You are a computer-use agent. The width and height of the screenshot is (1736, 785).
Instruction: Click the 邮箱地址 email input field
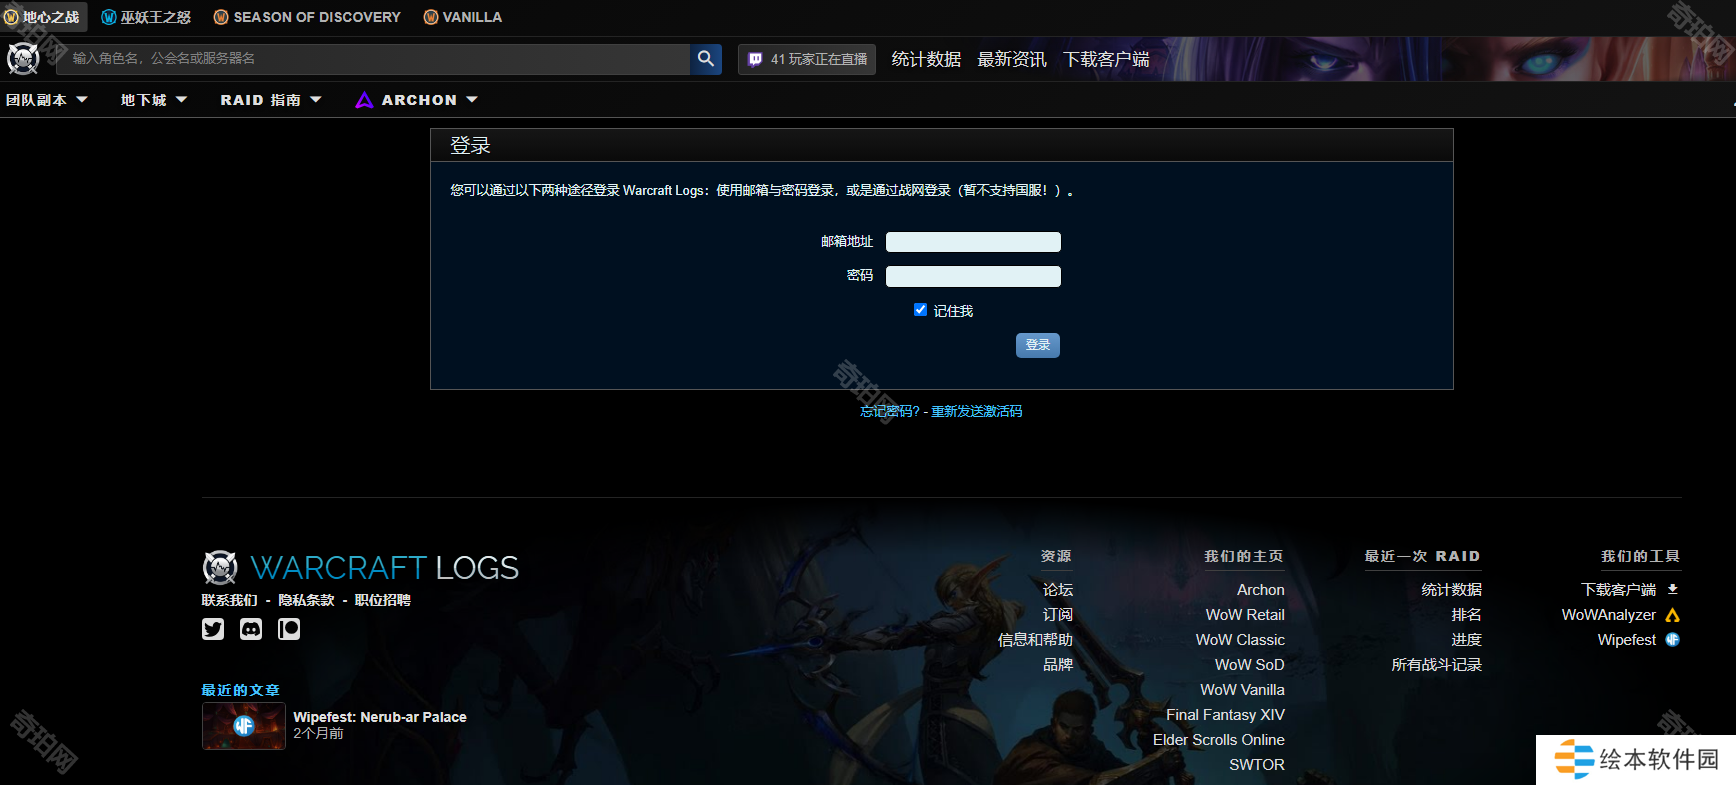[973, 242]
